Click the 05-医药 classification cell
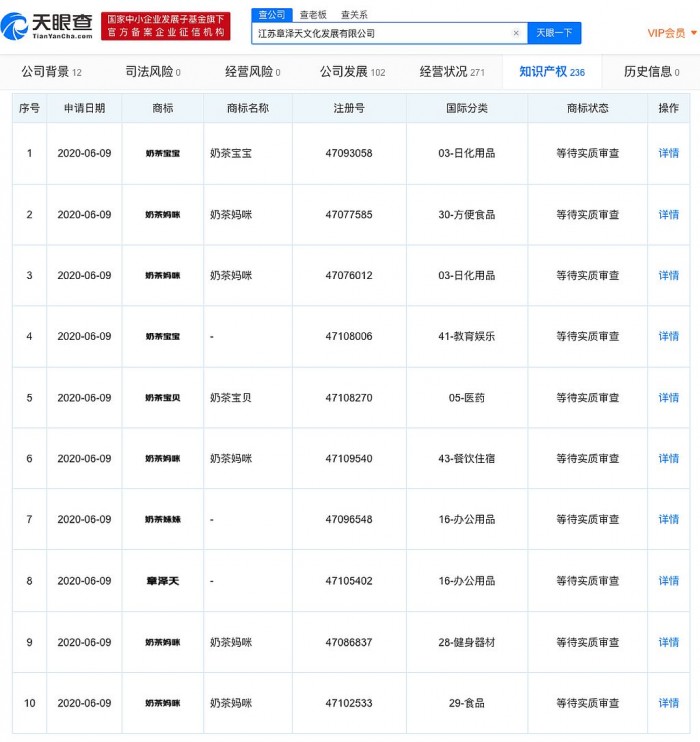 click(467, 398)
